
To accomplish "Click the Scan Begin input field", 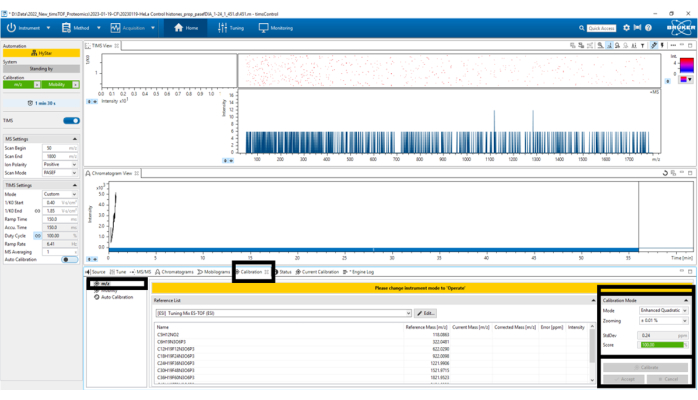I will [x=60, y=148].
